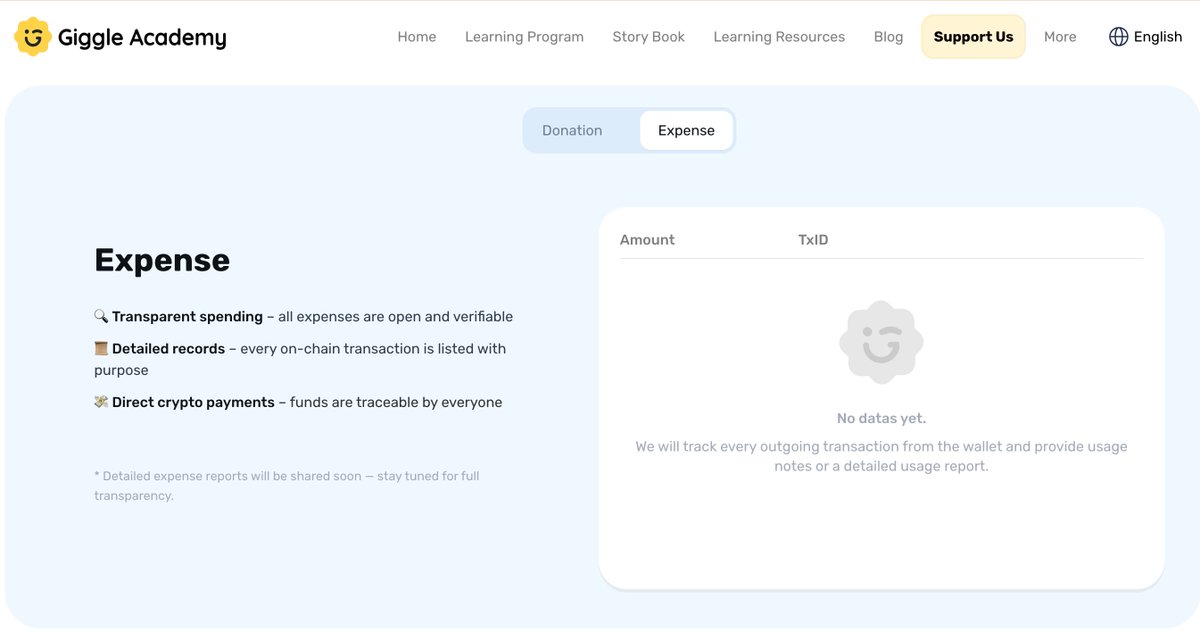This screenshot has height=632, width=1200.
Task: Click the money emoji beside Direct crypto payments
Action: (x=101, y=402)
